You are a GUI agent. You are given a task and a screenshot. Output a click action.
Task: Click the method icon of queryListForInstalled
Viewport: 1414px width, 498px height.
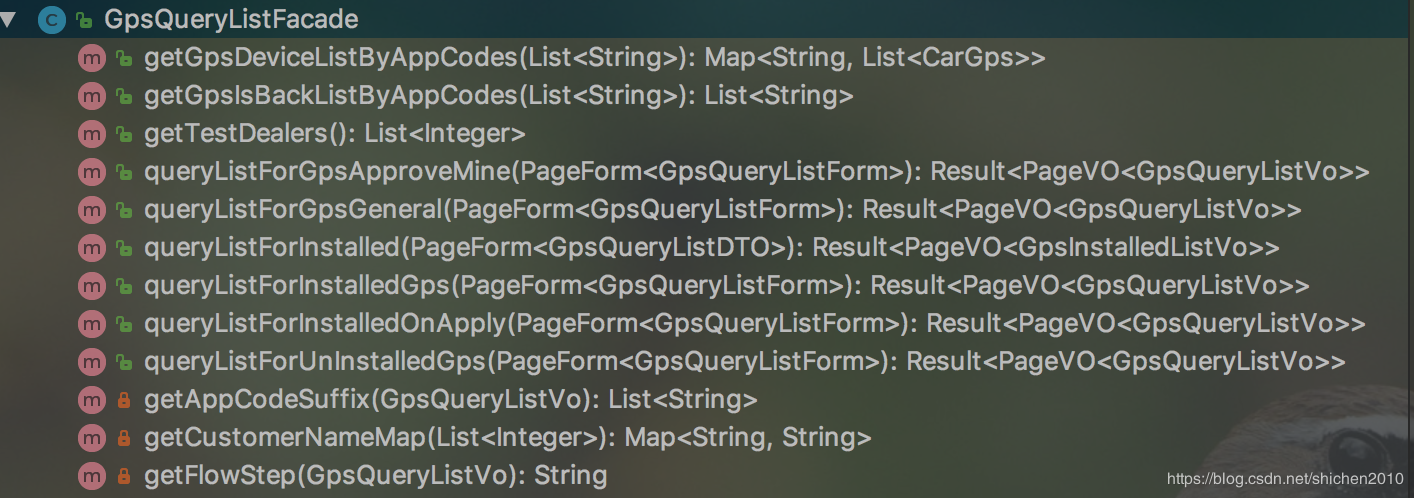coord(91,248)
